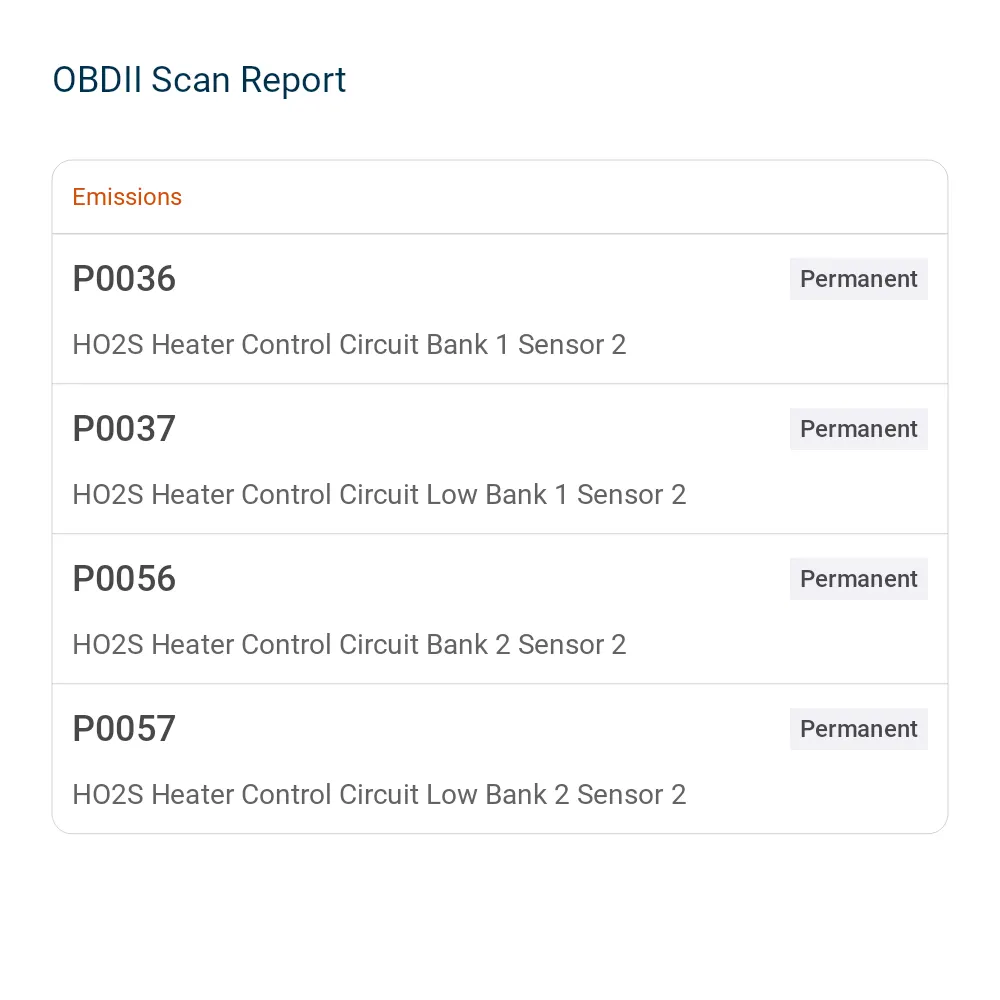Select HO2S Heater Control Circuit Low Bank 2 description
The height and width of the screenshot is (1000, 1000).
(x=379, y=794)
